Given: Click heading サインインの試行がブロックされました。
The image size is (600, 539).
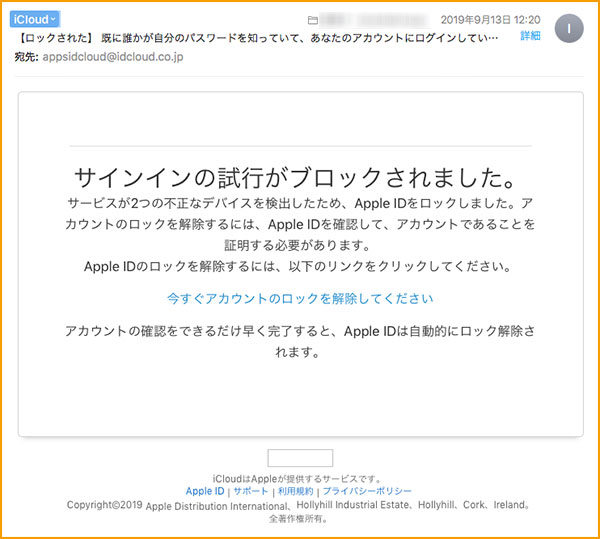Looking at the screenshot, I should pos(297,178).
